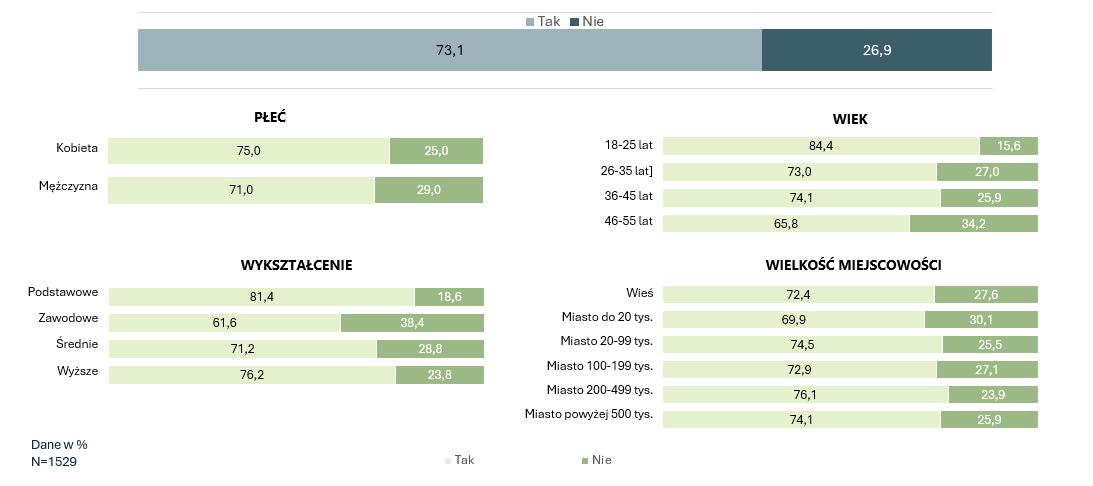Select the Wieś 72,4 bar segment

pos(798,294)
